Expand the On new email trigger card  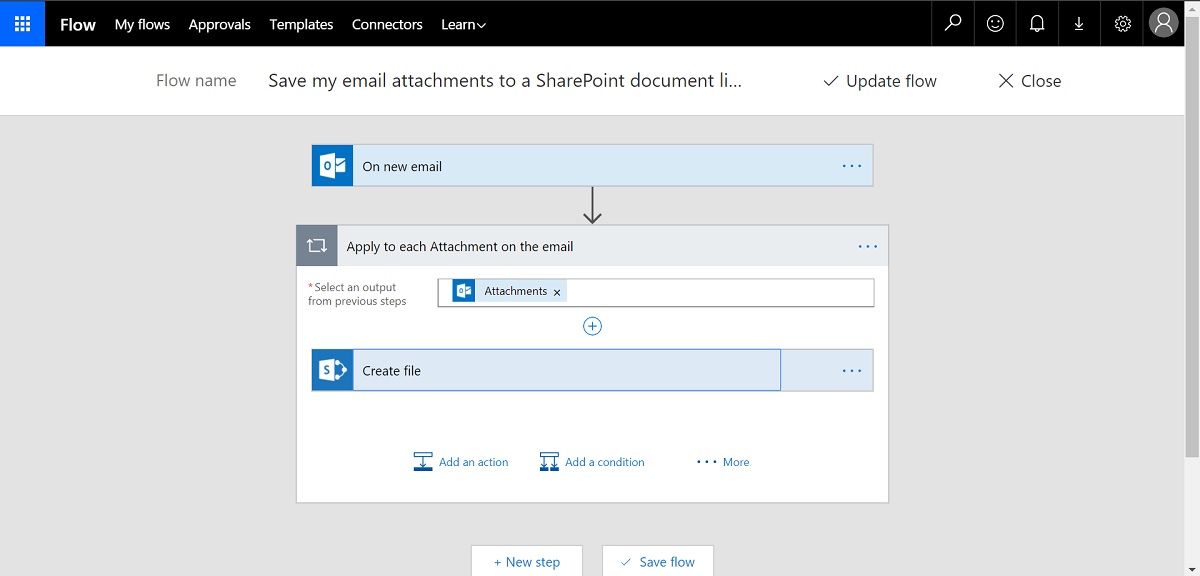[x=592, y=166]
